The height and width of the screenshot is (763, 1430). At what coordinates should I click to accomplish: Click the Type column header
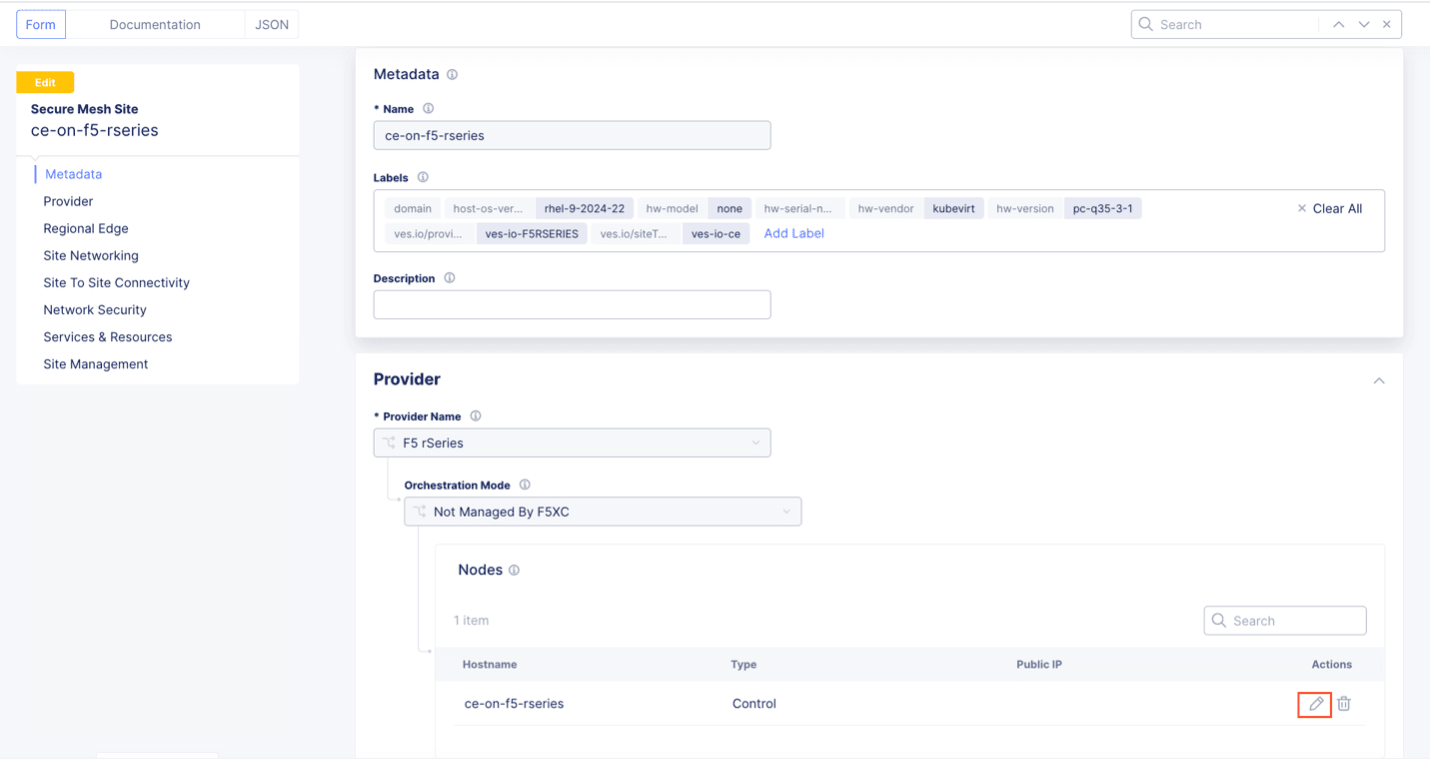744,665
